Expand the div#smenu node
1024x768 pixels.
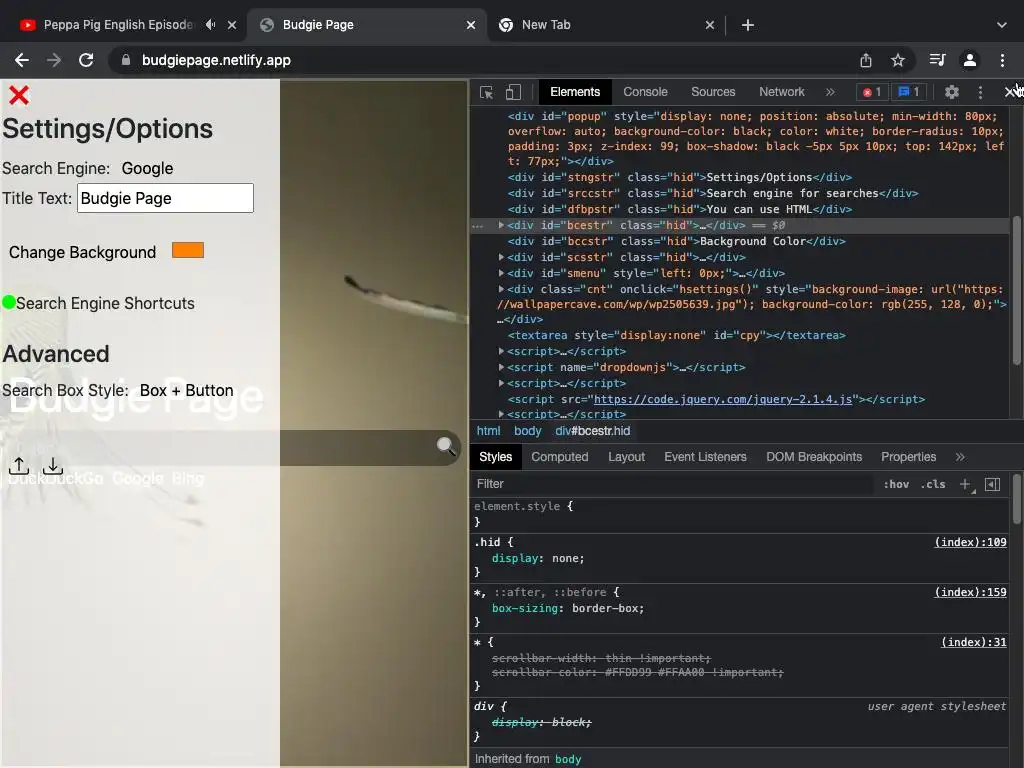tap(501, 273)
